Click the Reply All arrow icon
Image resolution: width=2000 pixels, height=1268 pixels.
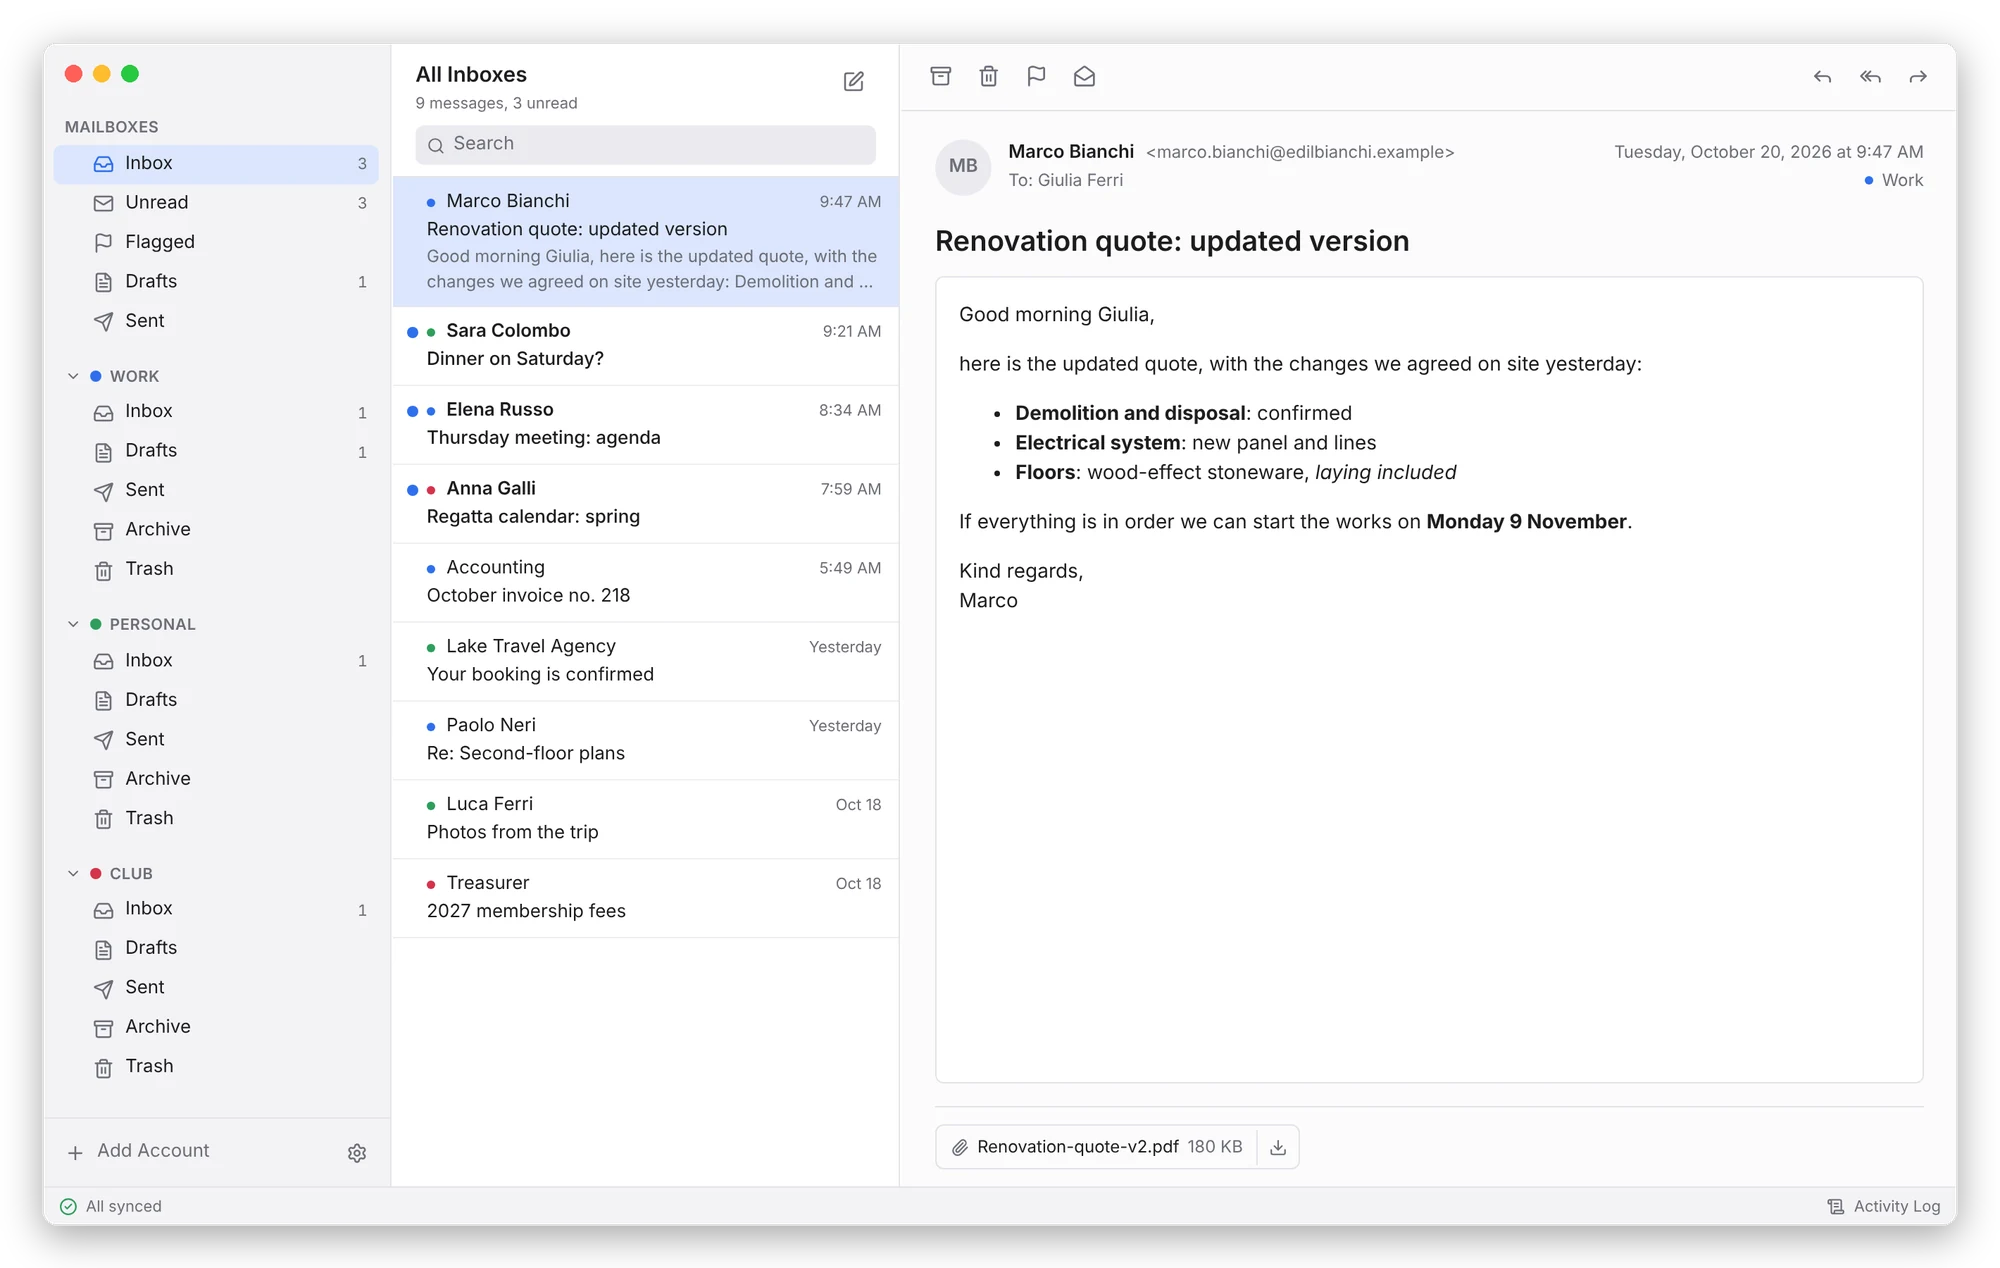pos(1870,77)
